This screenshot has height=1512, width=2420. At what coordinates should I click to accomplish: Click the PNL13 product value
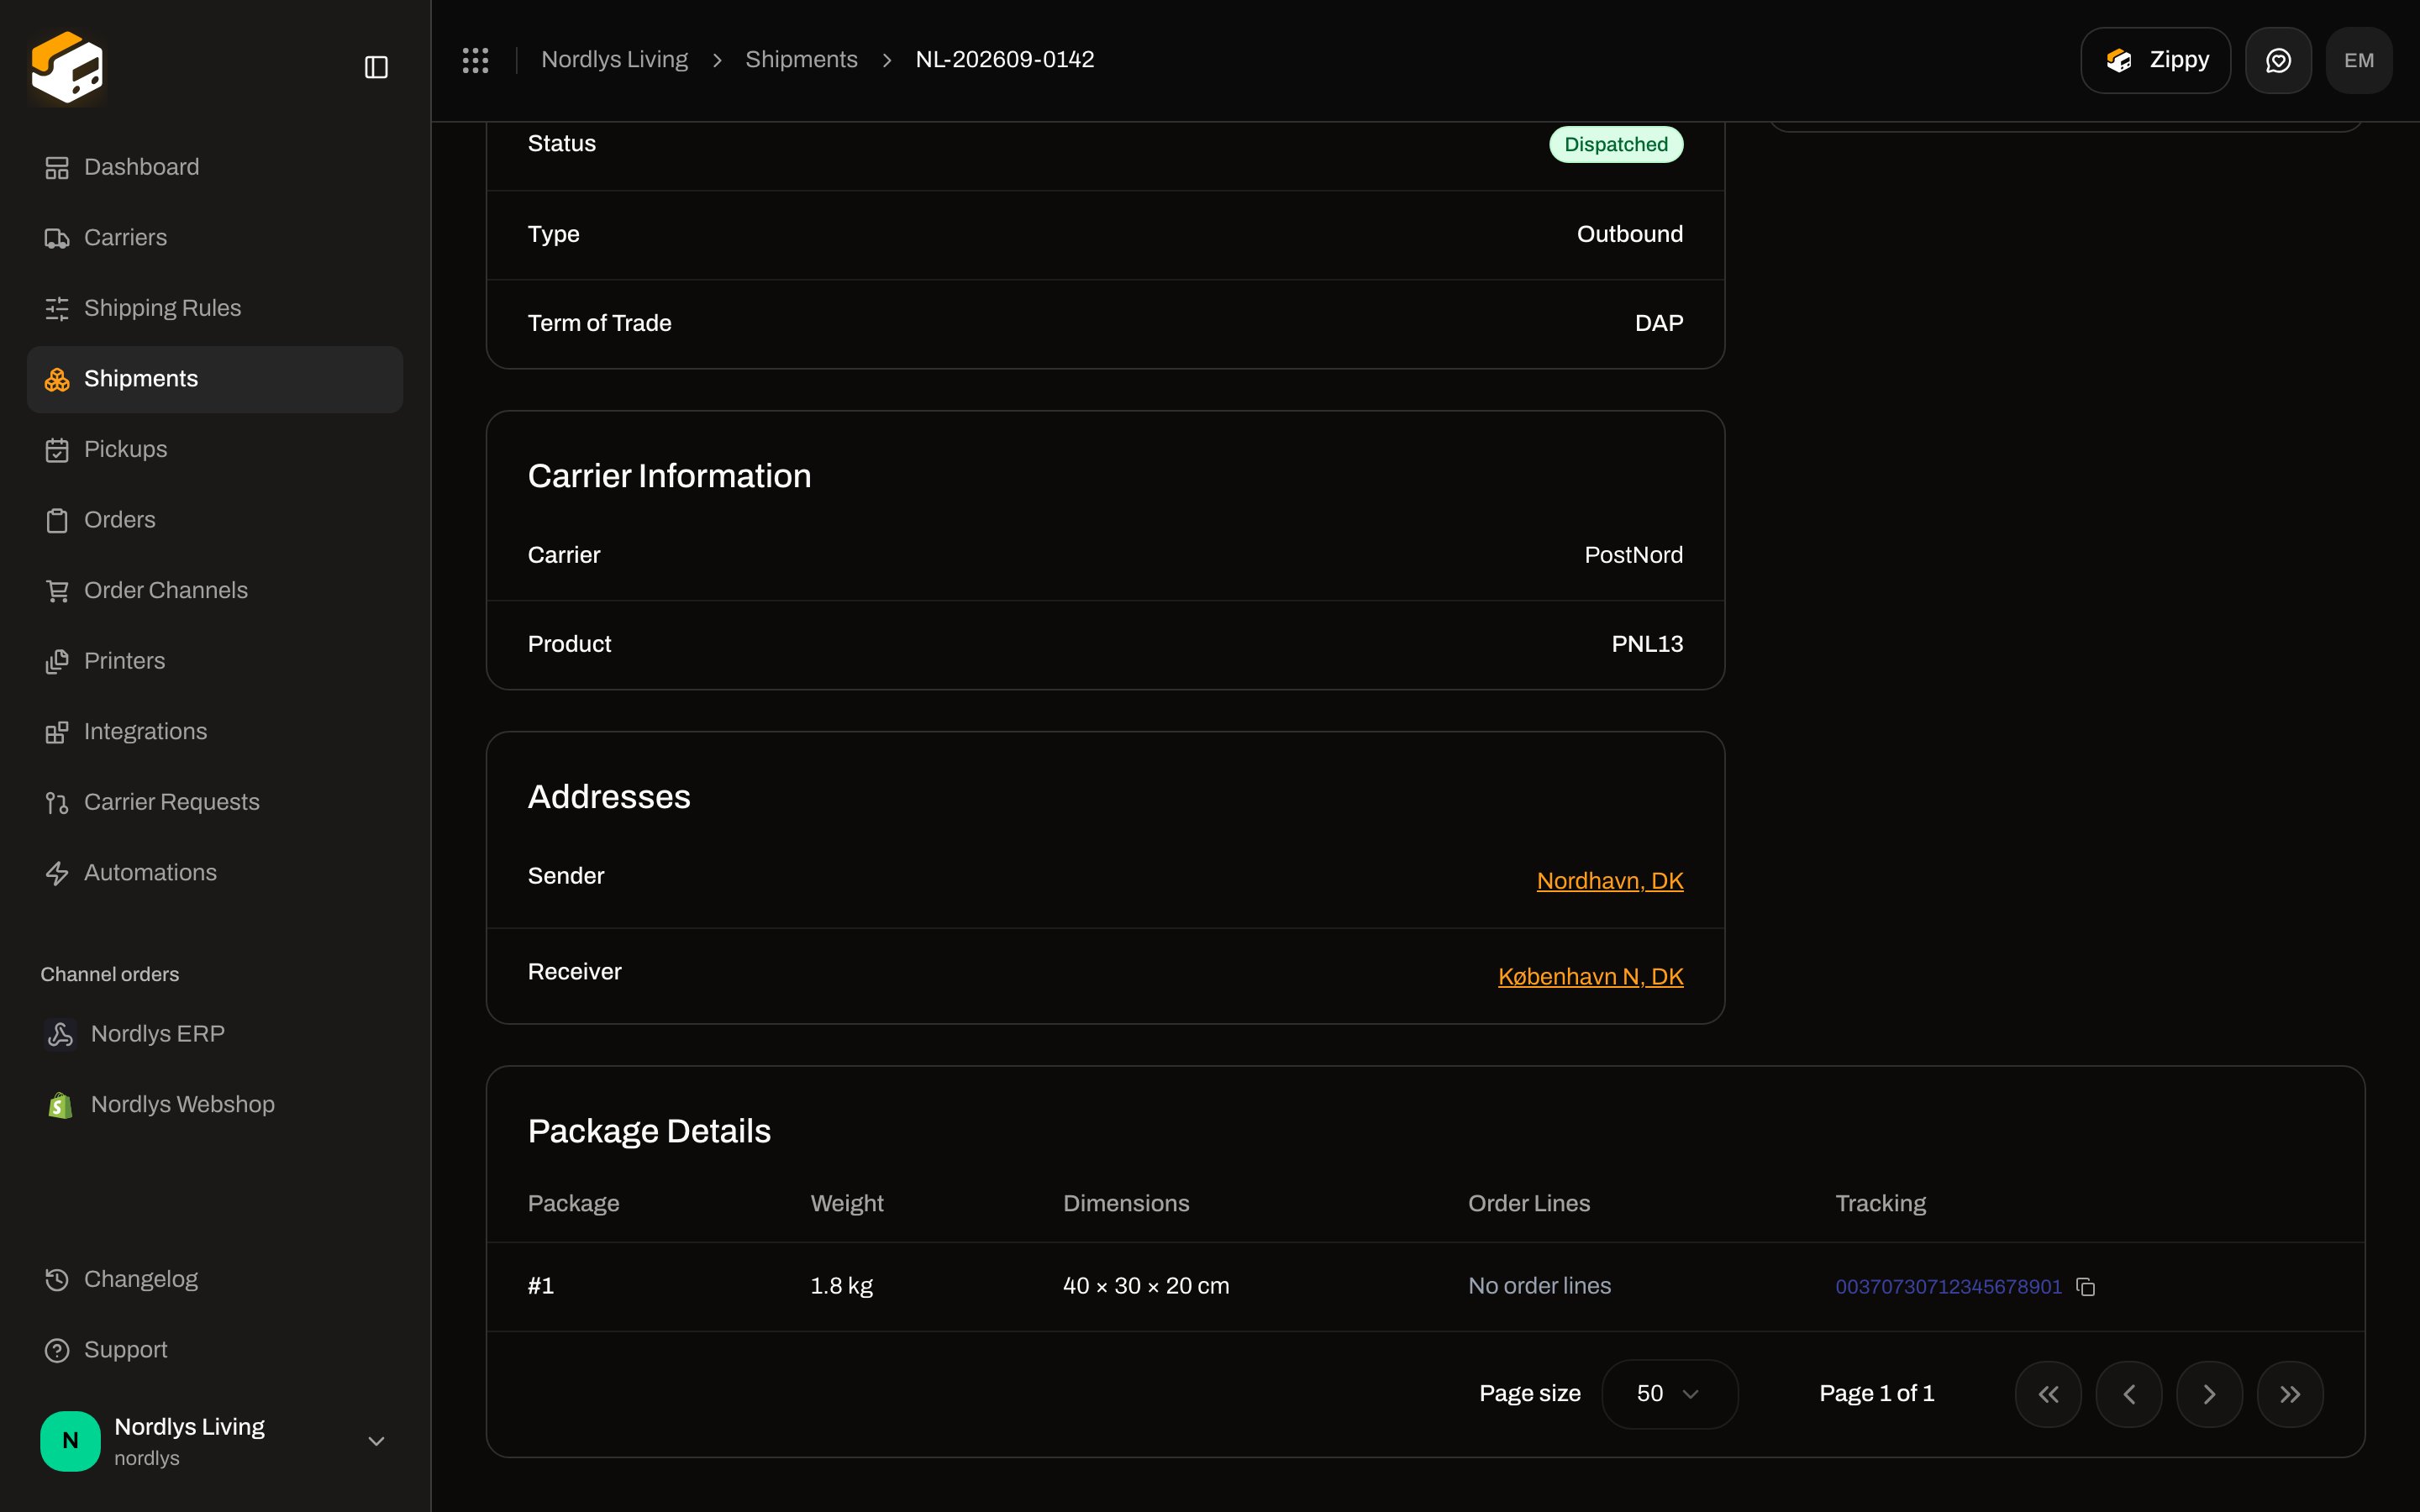[1647, 644]
